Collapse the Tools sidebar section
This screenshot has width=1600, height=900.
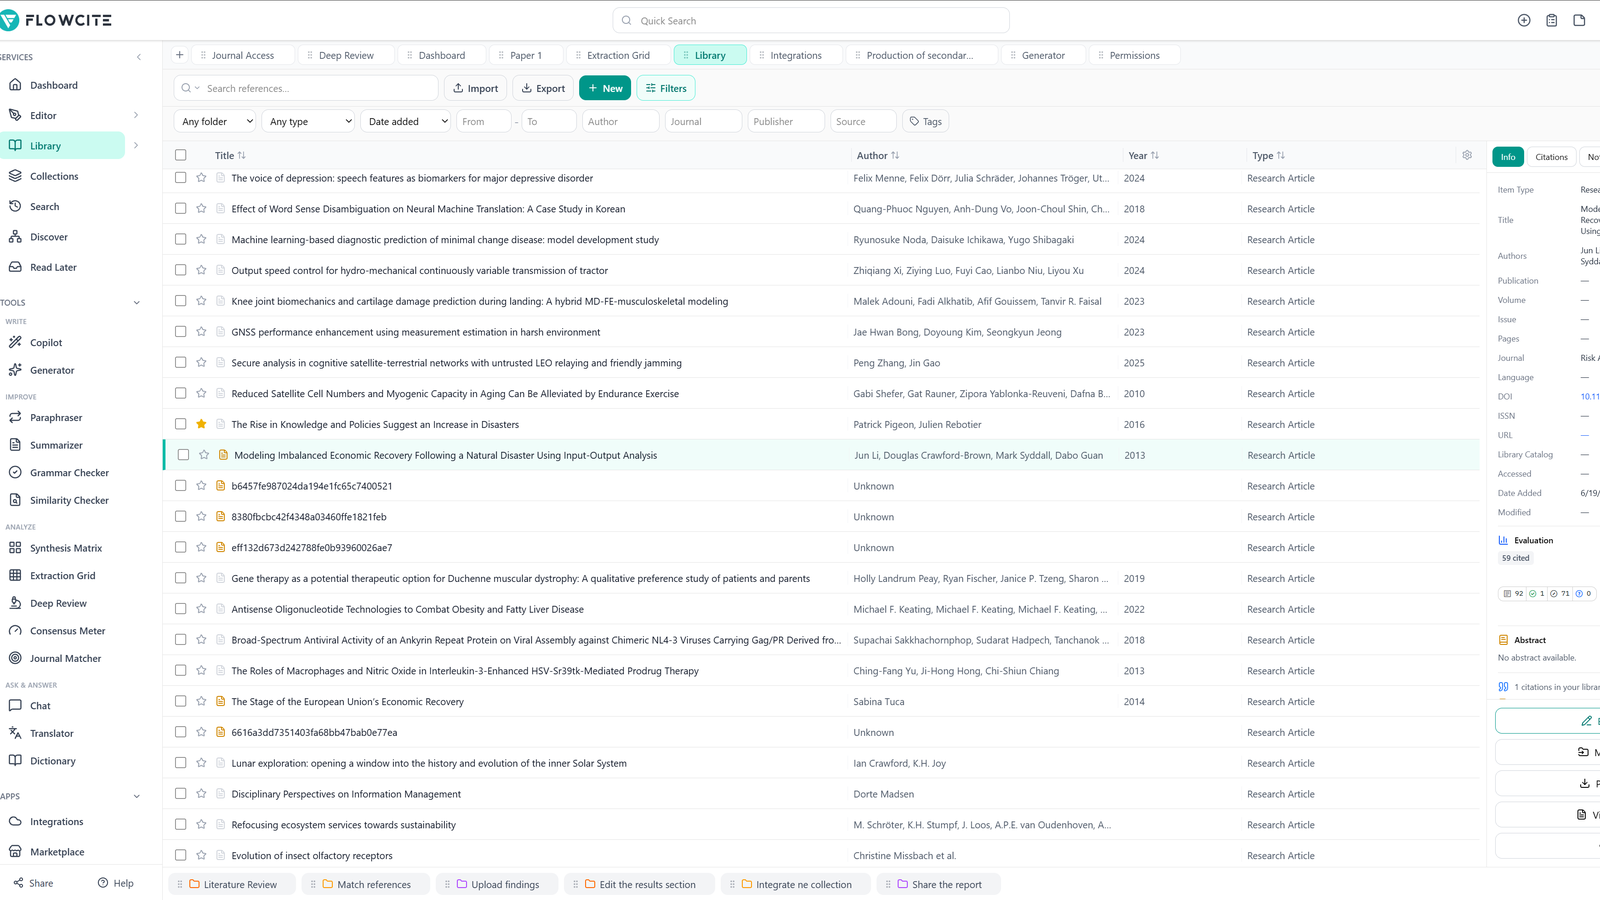[x=137, y=303]
